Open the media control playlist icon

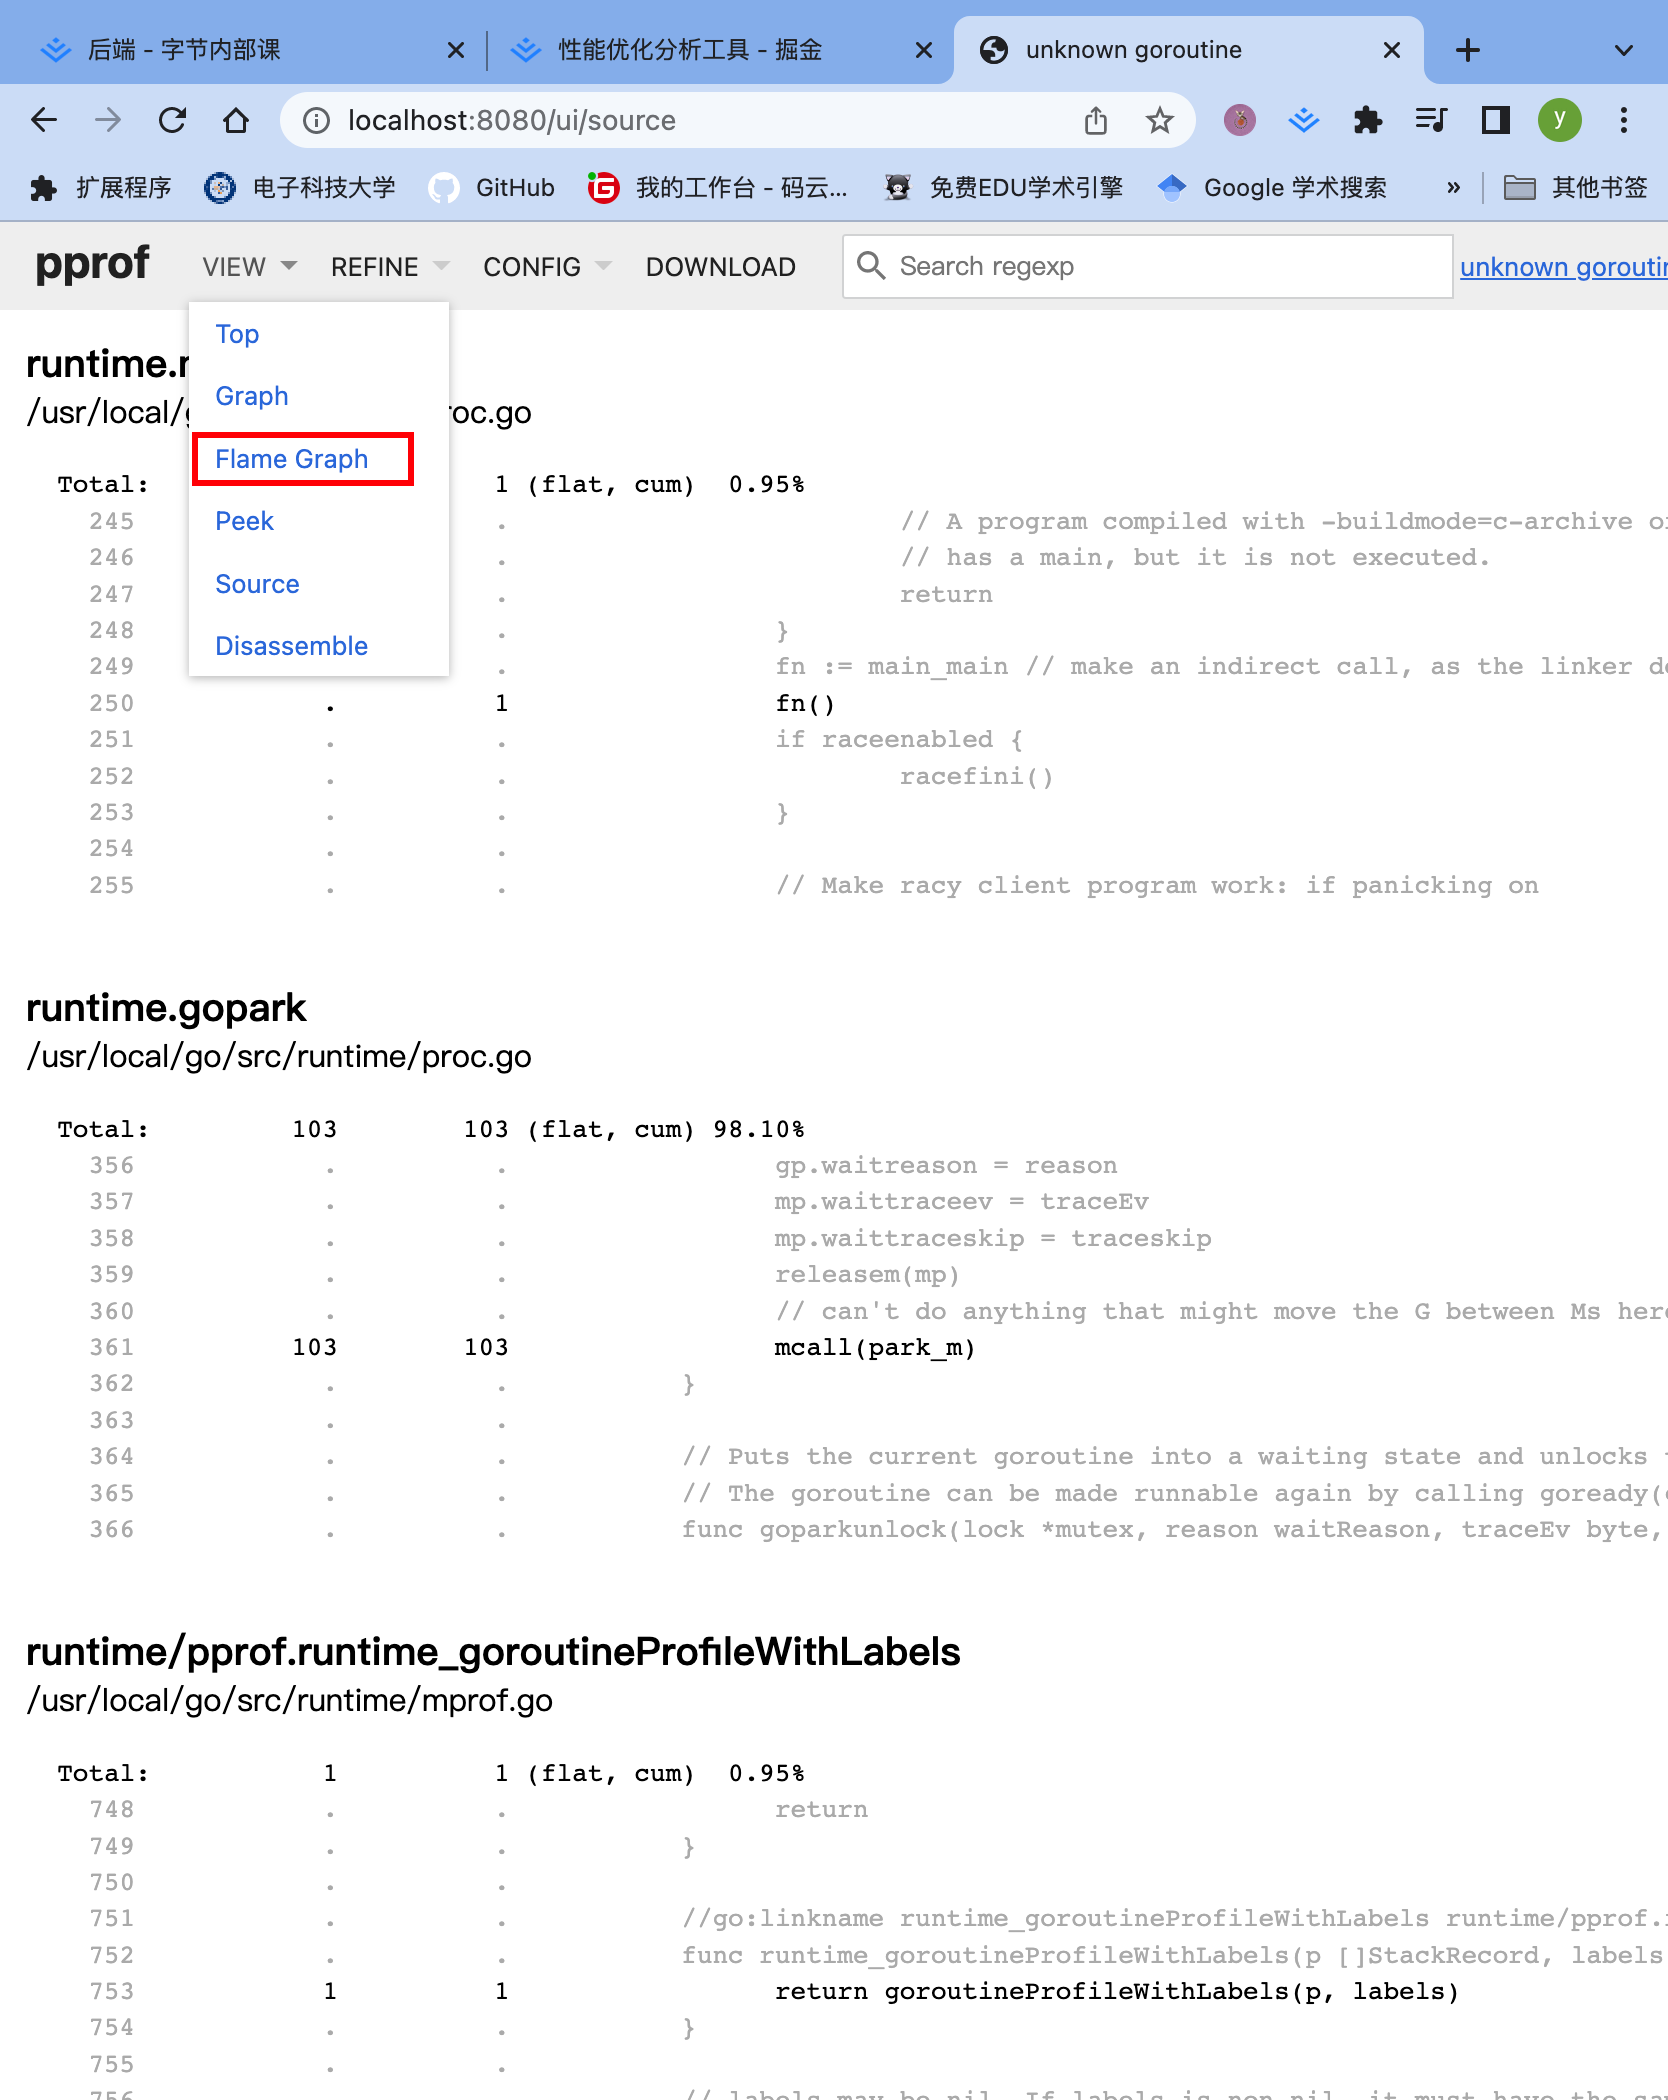click(1431, 121)
